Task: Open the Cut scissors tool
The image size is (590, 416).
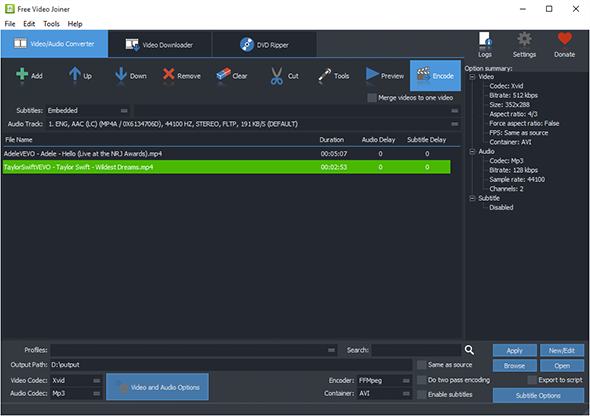Action: 277,76
